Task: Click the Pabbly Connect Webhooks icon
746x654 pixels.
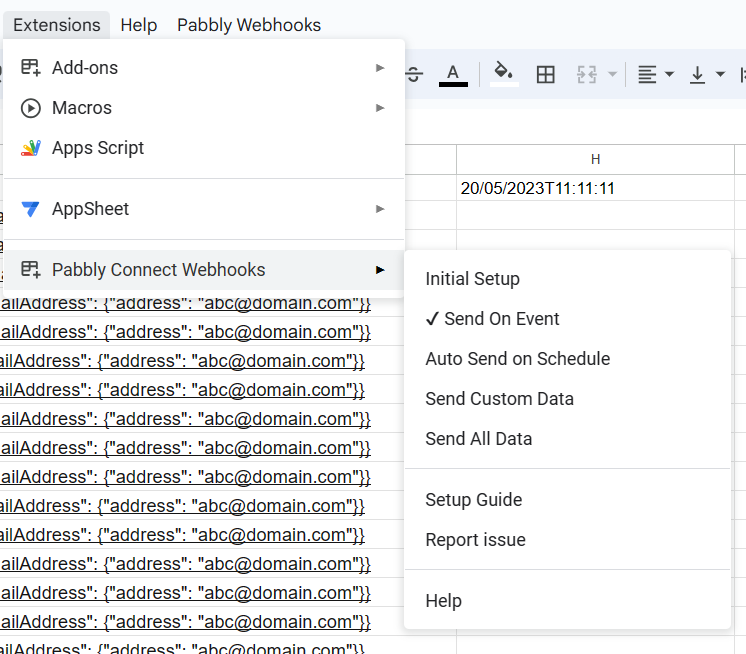Action: pos(31,269)
